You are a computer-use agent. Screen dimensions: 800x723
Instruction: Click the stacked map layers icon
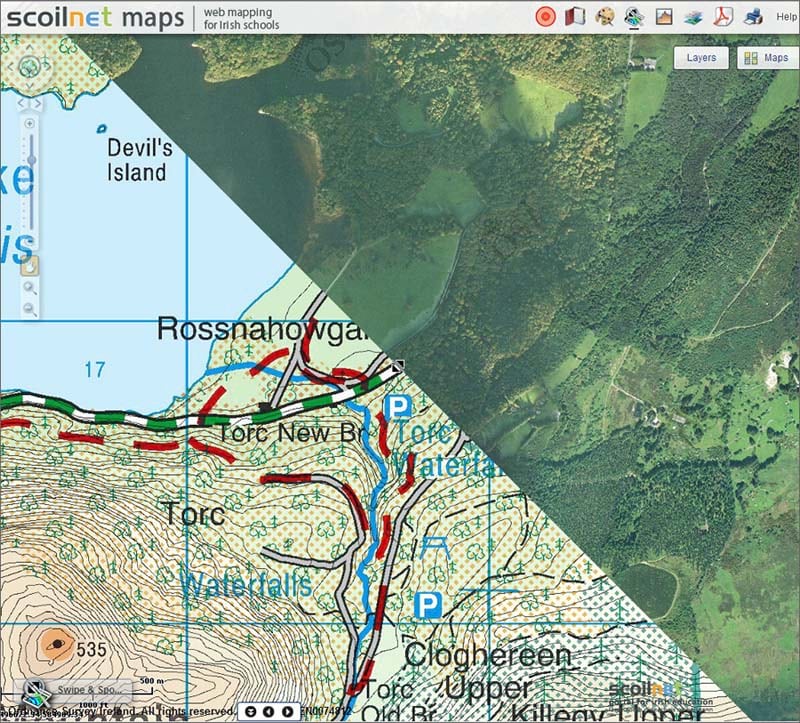[693, 17]
